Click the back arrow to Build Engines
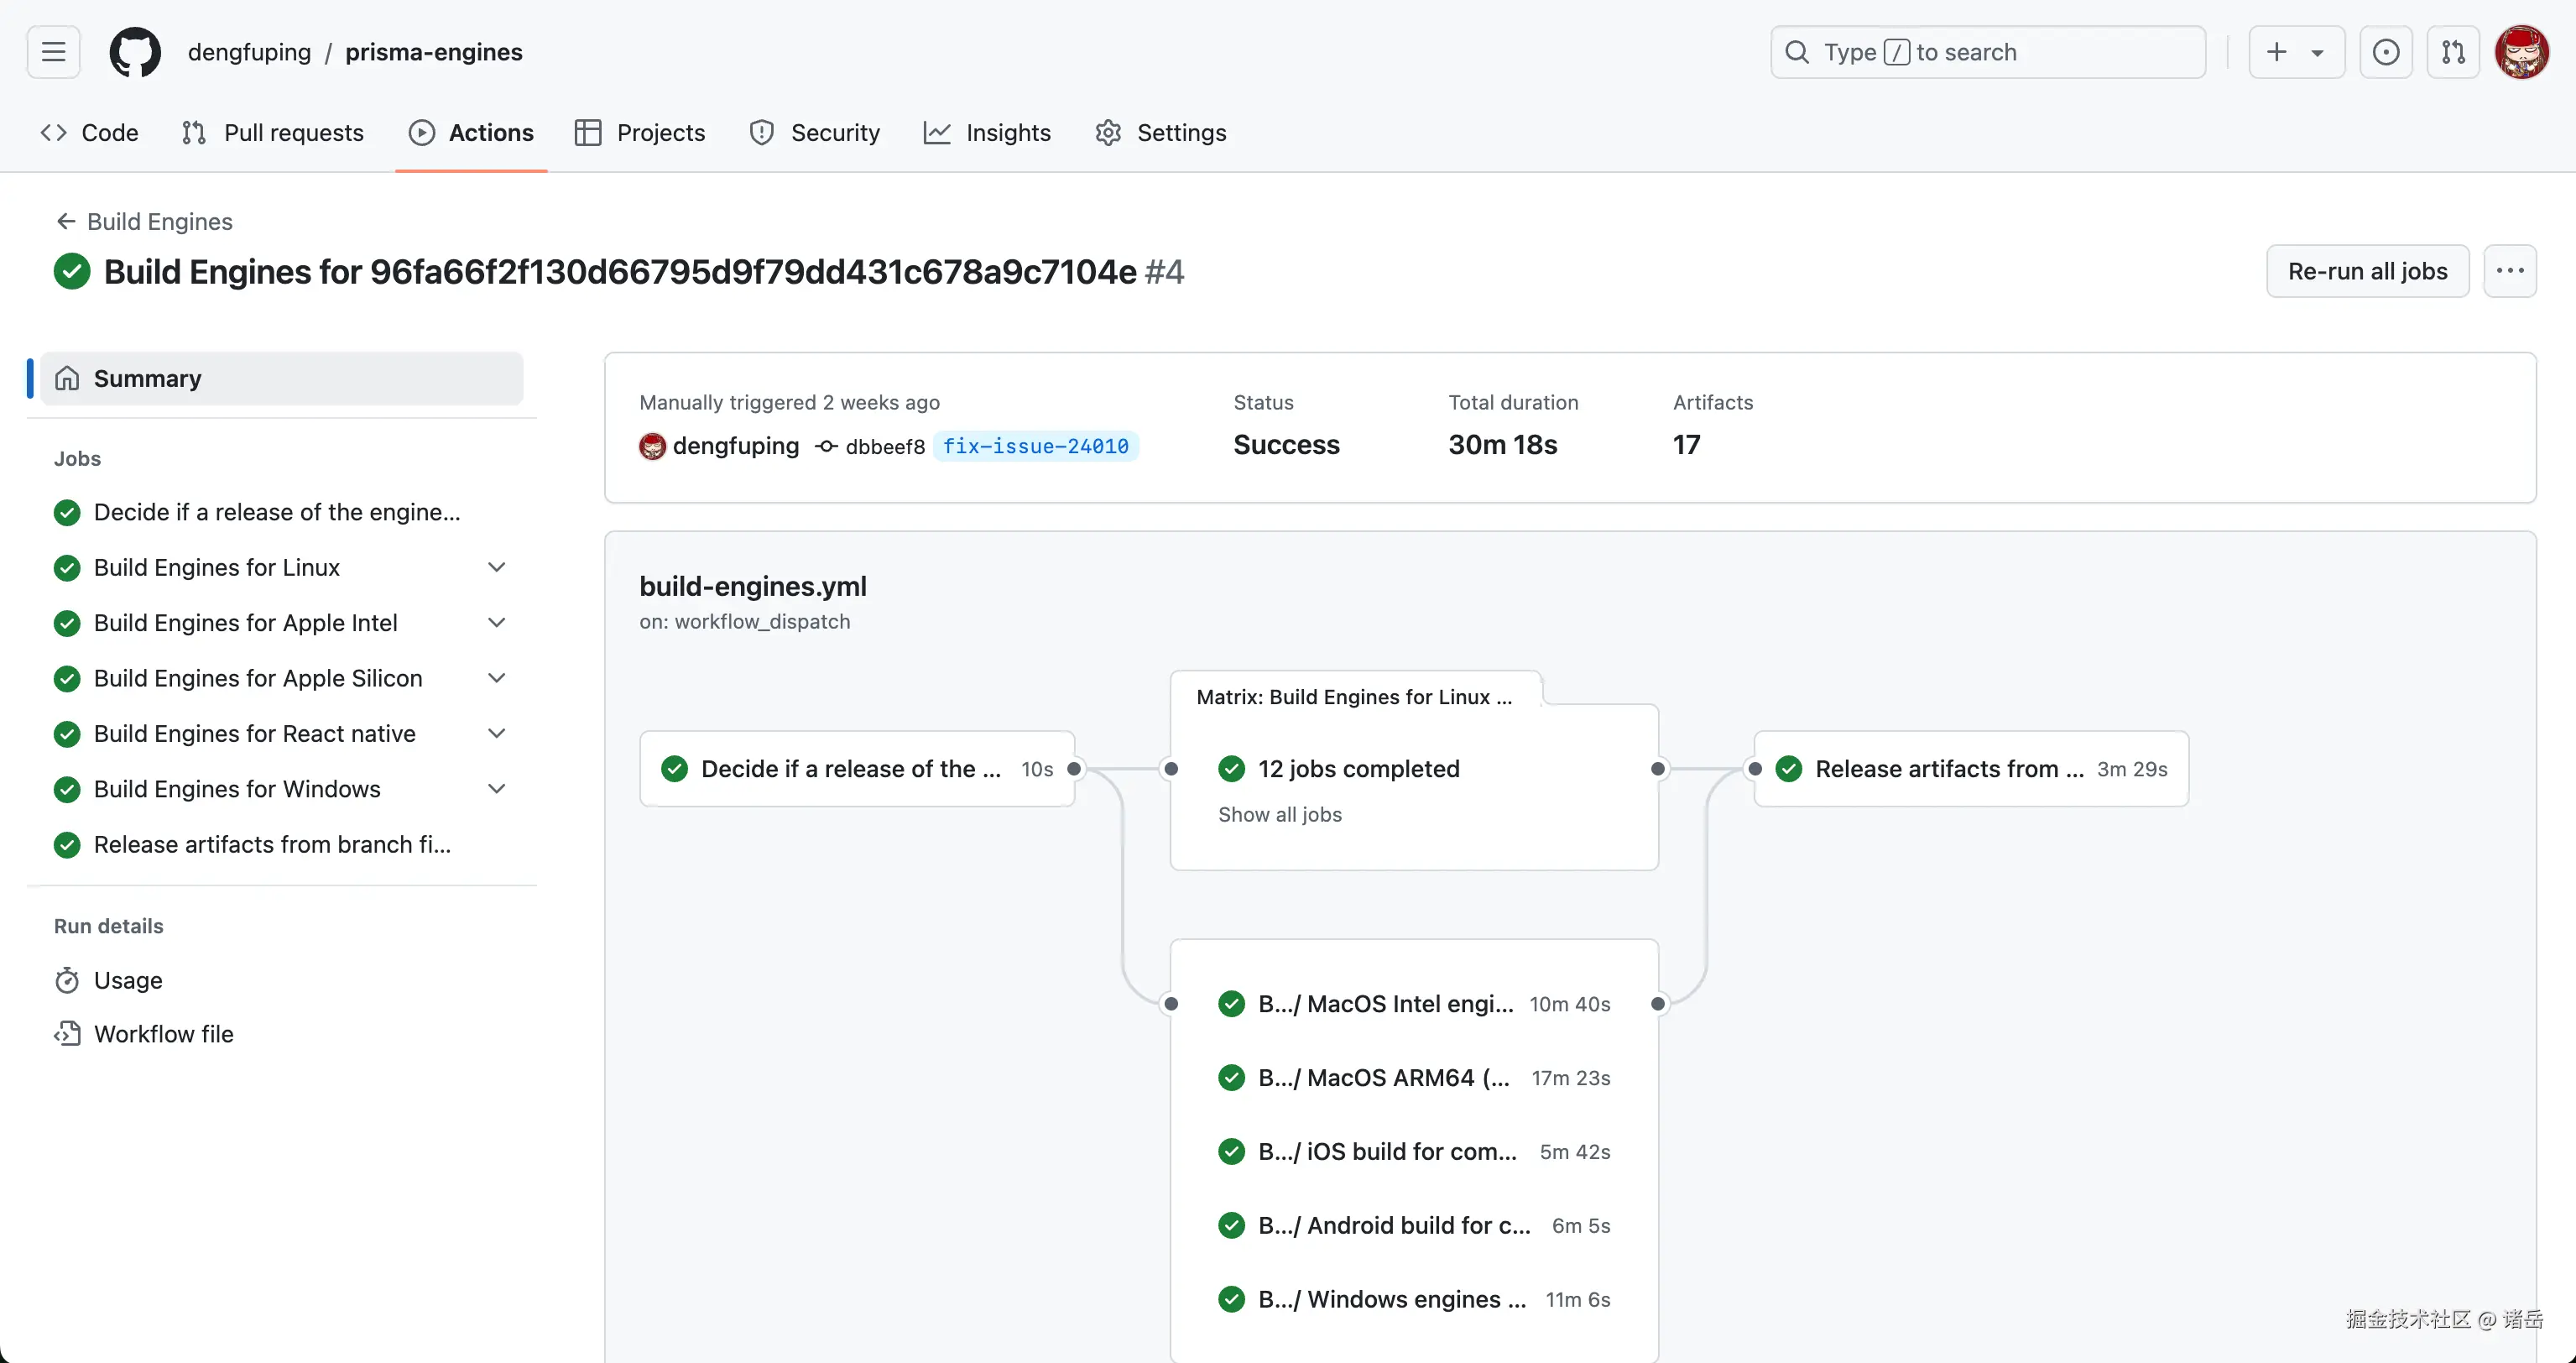The width and height of the screenshot is (2576, 1363). (66, 221)
